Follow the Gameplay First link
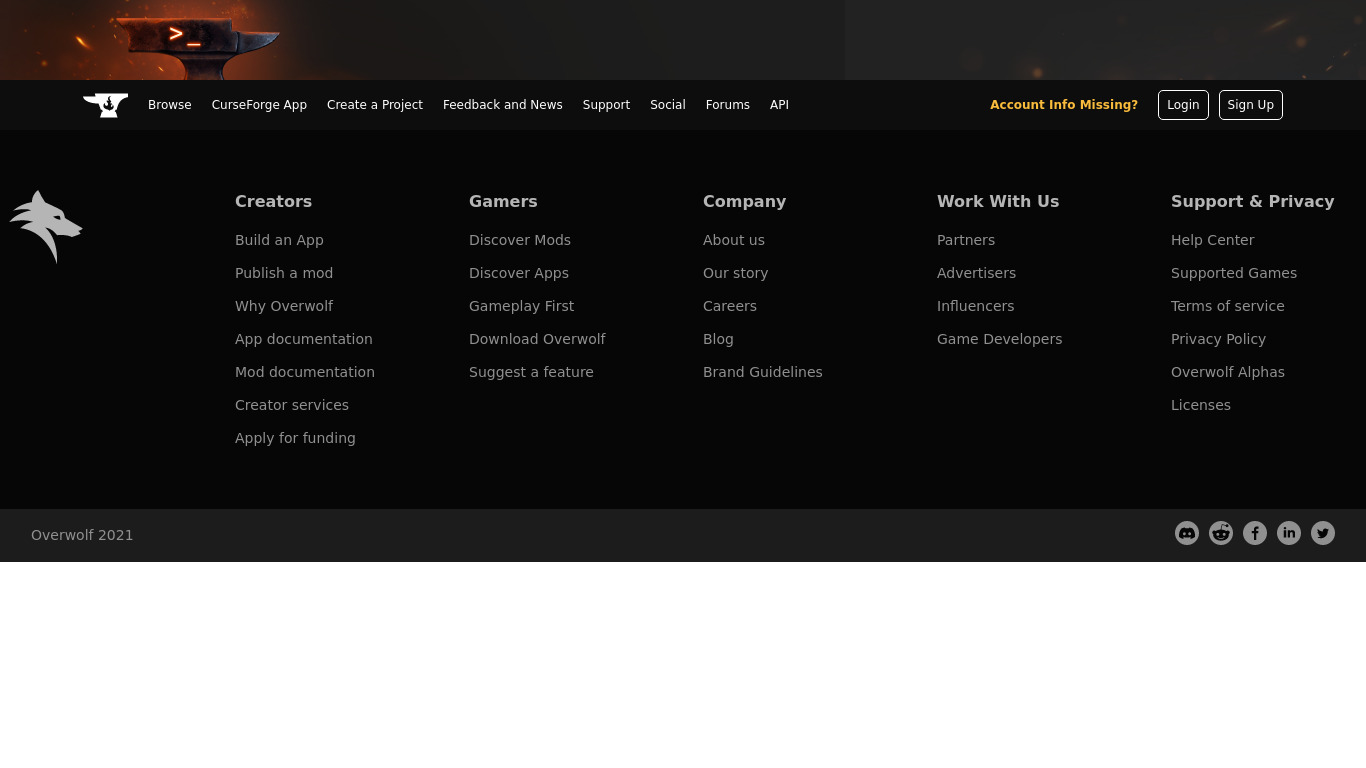Screen dimensions: 1366x768 pos(522,306)
